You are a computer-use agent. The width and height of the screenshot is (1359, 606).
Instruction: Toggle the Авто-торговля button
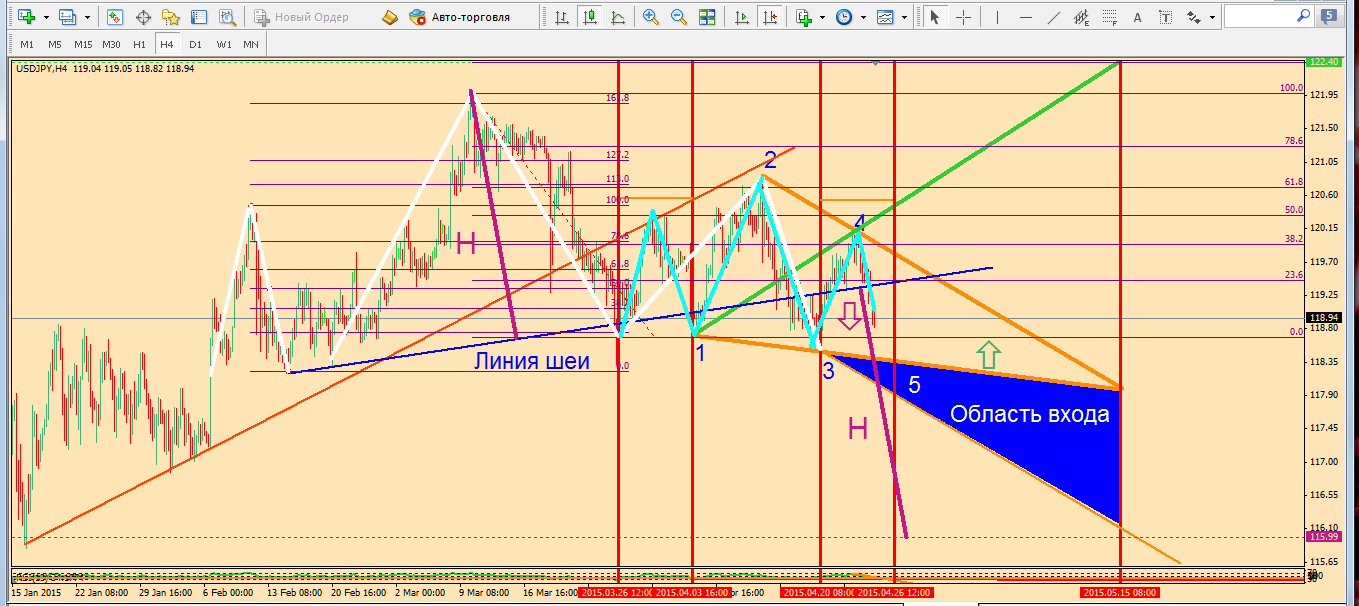(459, 17)
